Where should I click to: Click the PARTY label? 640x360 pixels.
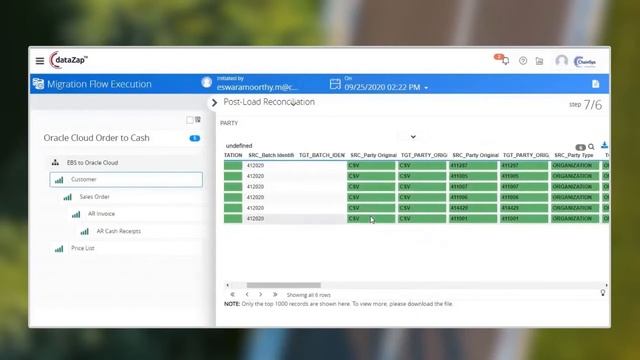(229, 123)
